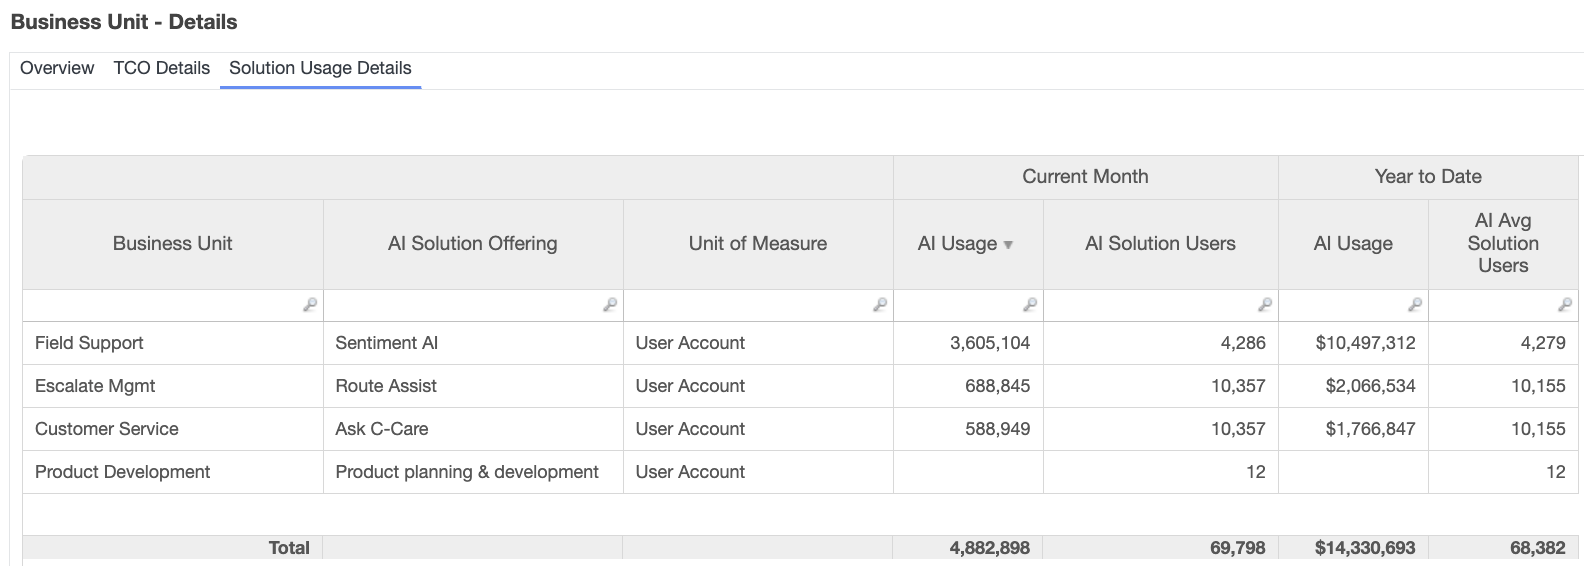
Task: Click the search icon under AI Solution Offering
Action: tap(610, 305)
